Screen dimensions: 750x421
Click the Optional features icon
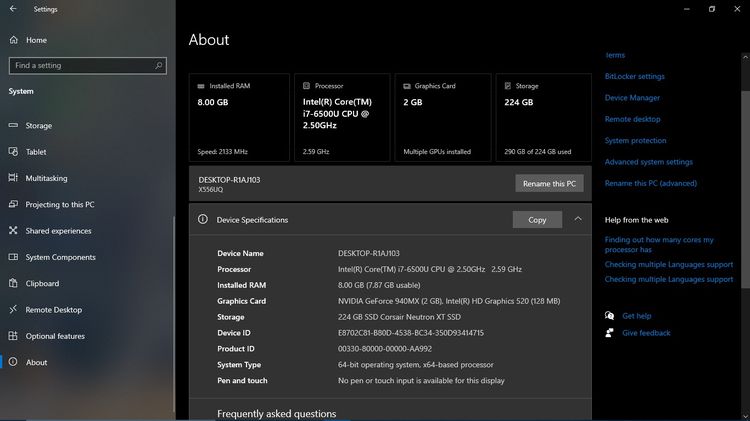13,335
